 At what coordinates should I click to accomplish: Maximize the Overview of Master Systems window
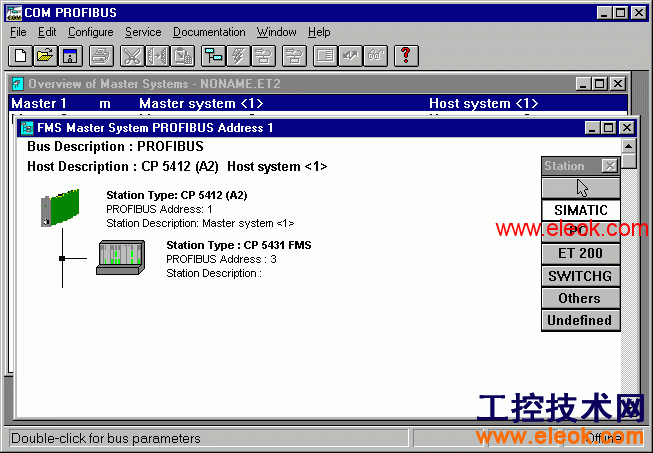pyautogui.click(x=600, y=84)
